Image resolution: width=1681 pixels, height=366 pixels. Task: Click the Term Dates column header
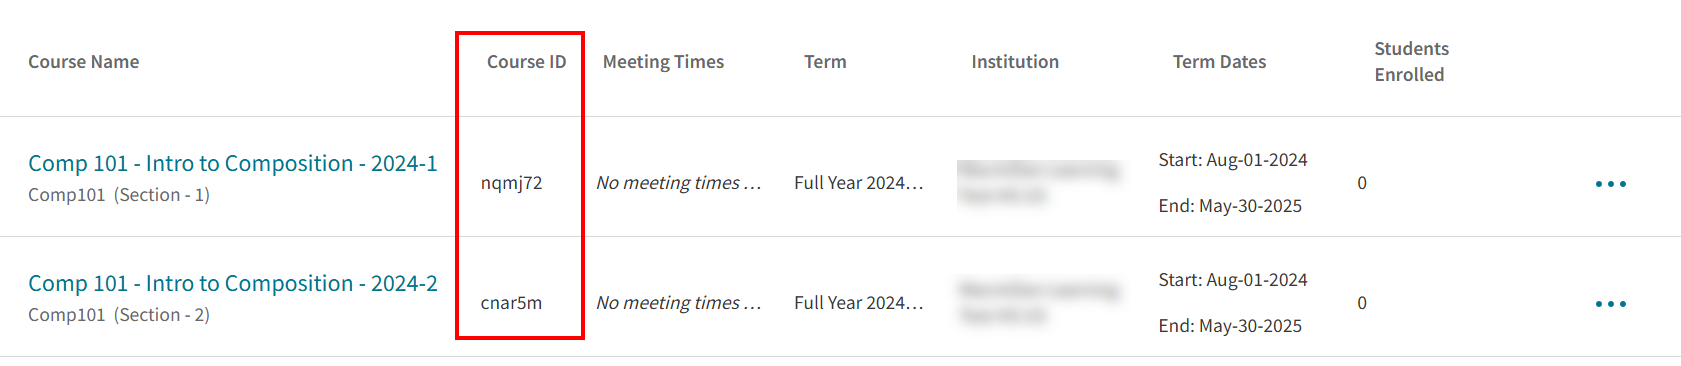pos(1219,62)
